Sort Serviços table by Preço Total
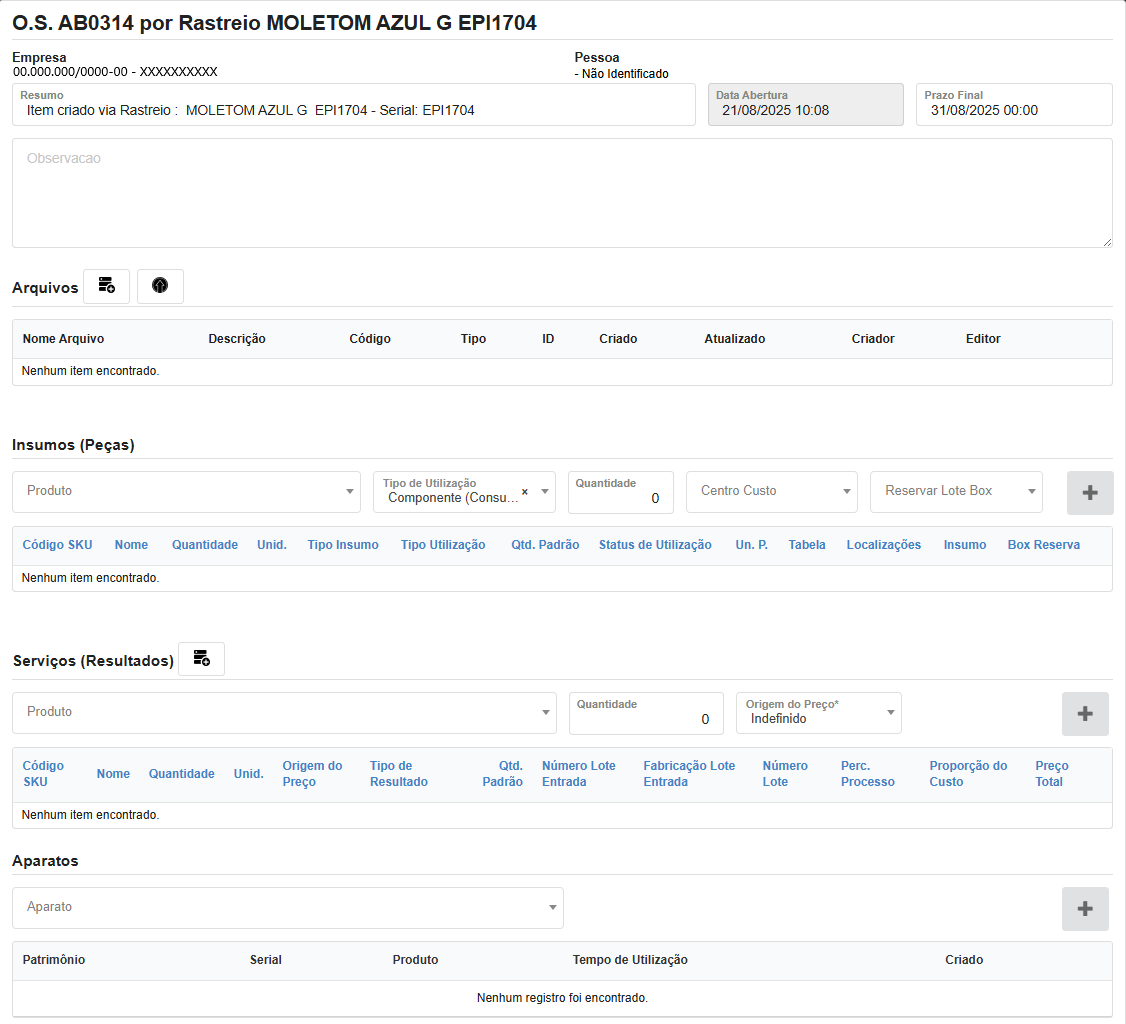This screenshot has width=1126, height=1024. (x=1051, y=774)
